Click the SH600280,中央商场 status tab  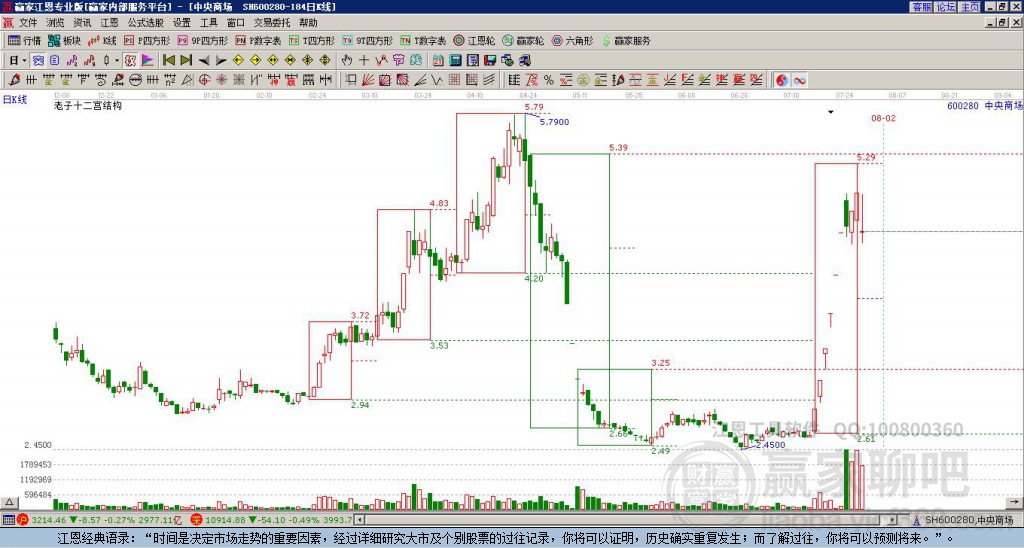tap(965, 520)
